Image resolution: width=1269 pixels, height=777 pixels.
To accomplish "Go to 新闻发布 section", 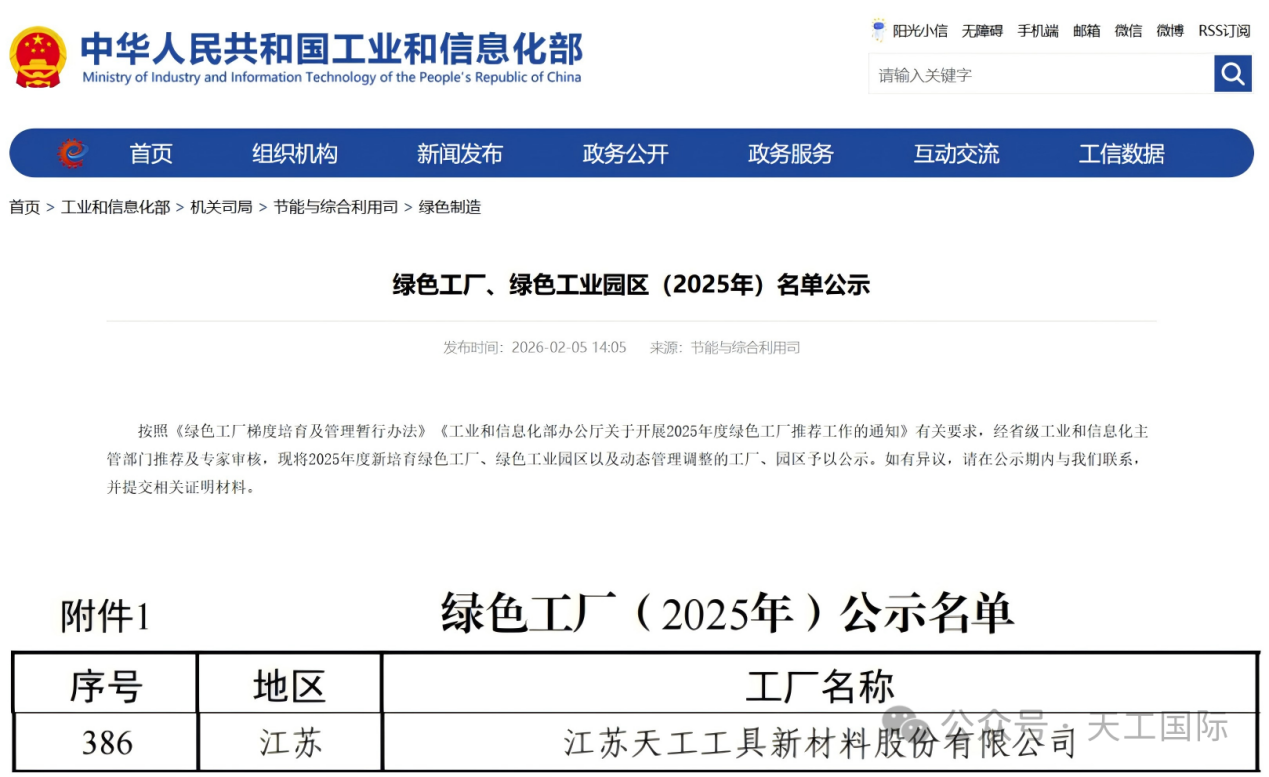I will coord(460,154).
